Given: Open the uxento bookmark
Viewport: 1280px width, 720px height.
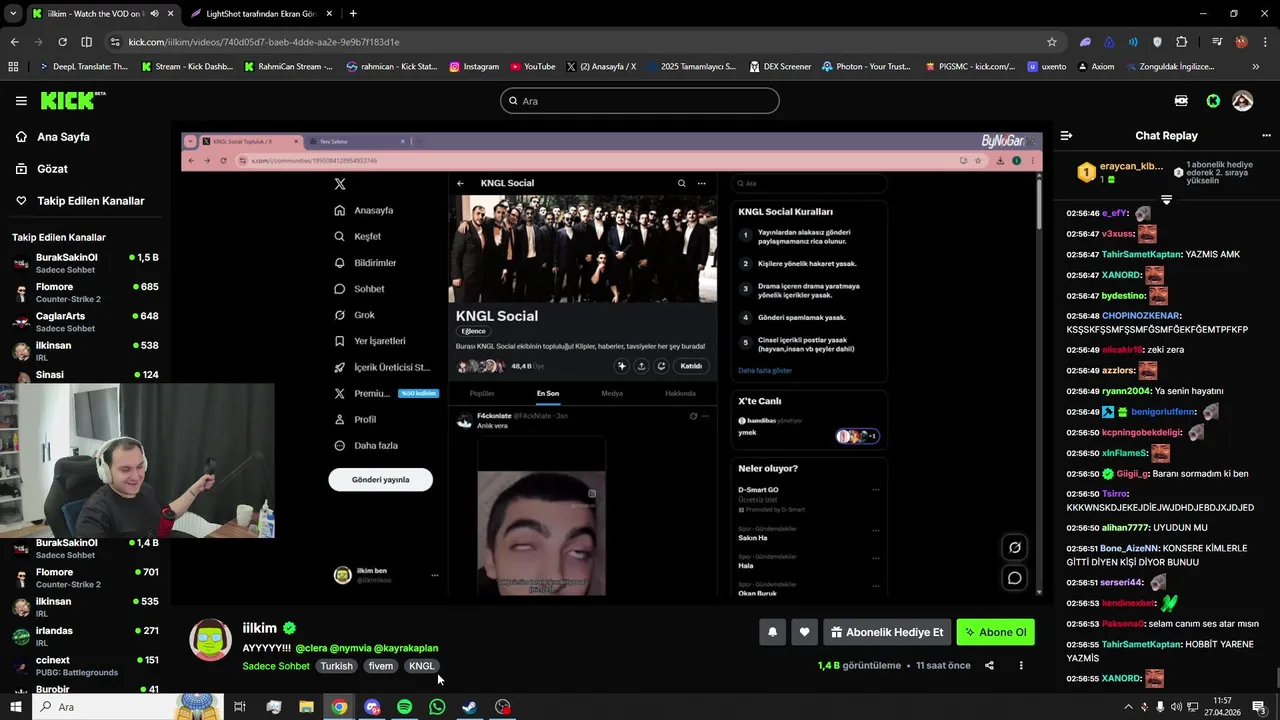Looking at the screenshot, I should pos(1046,67).
